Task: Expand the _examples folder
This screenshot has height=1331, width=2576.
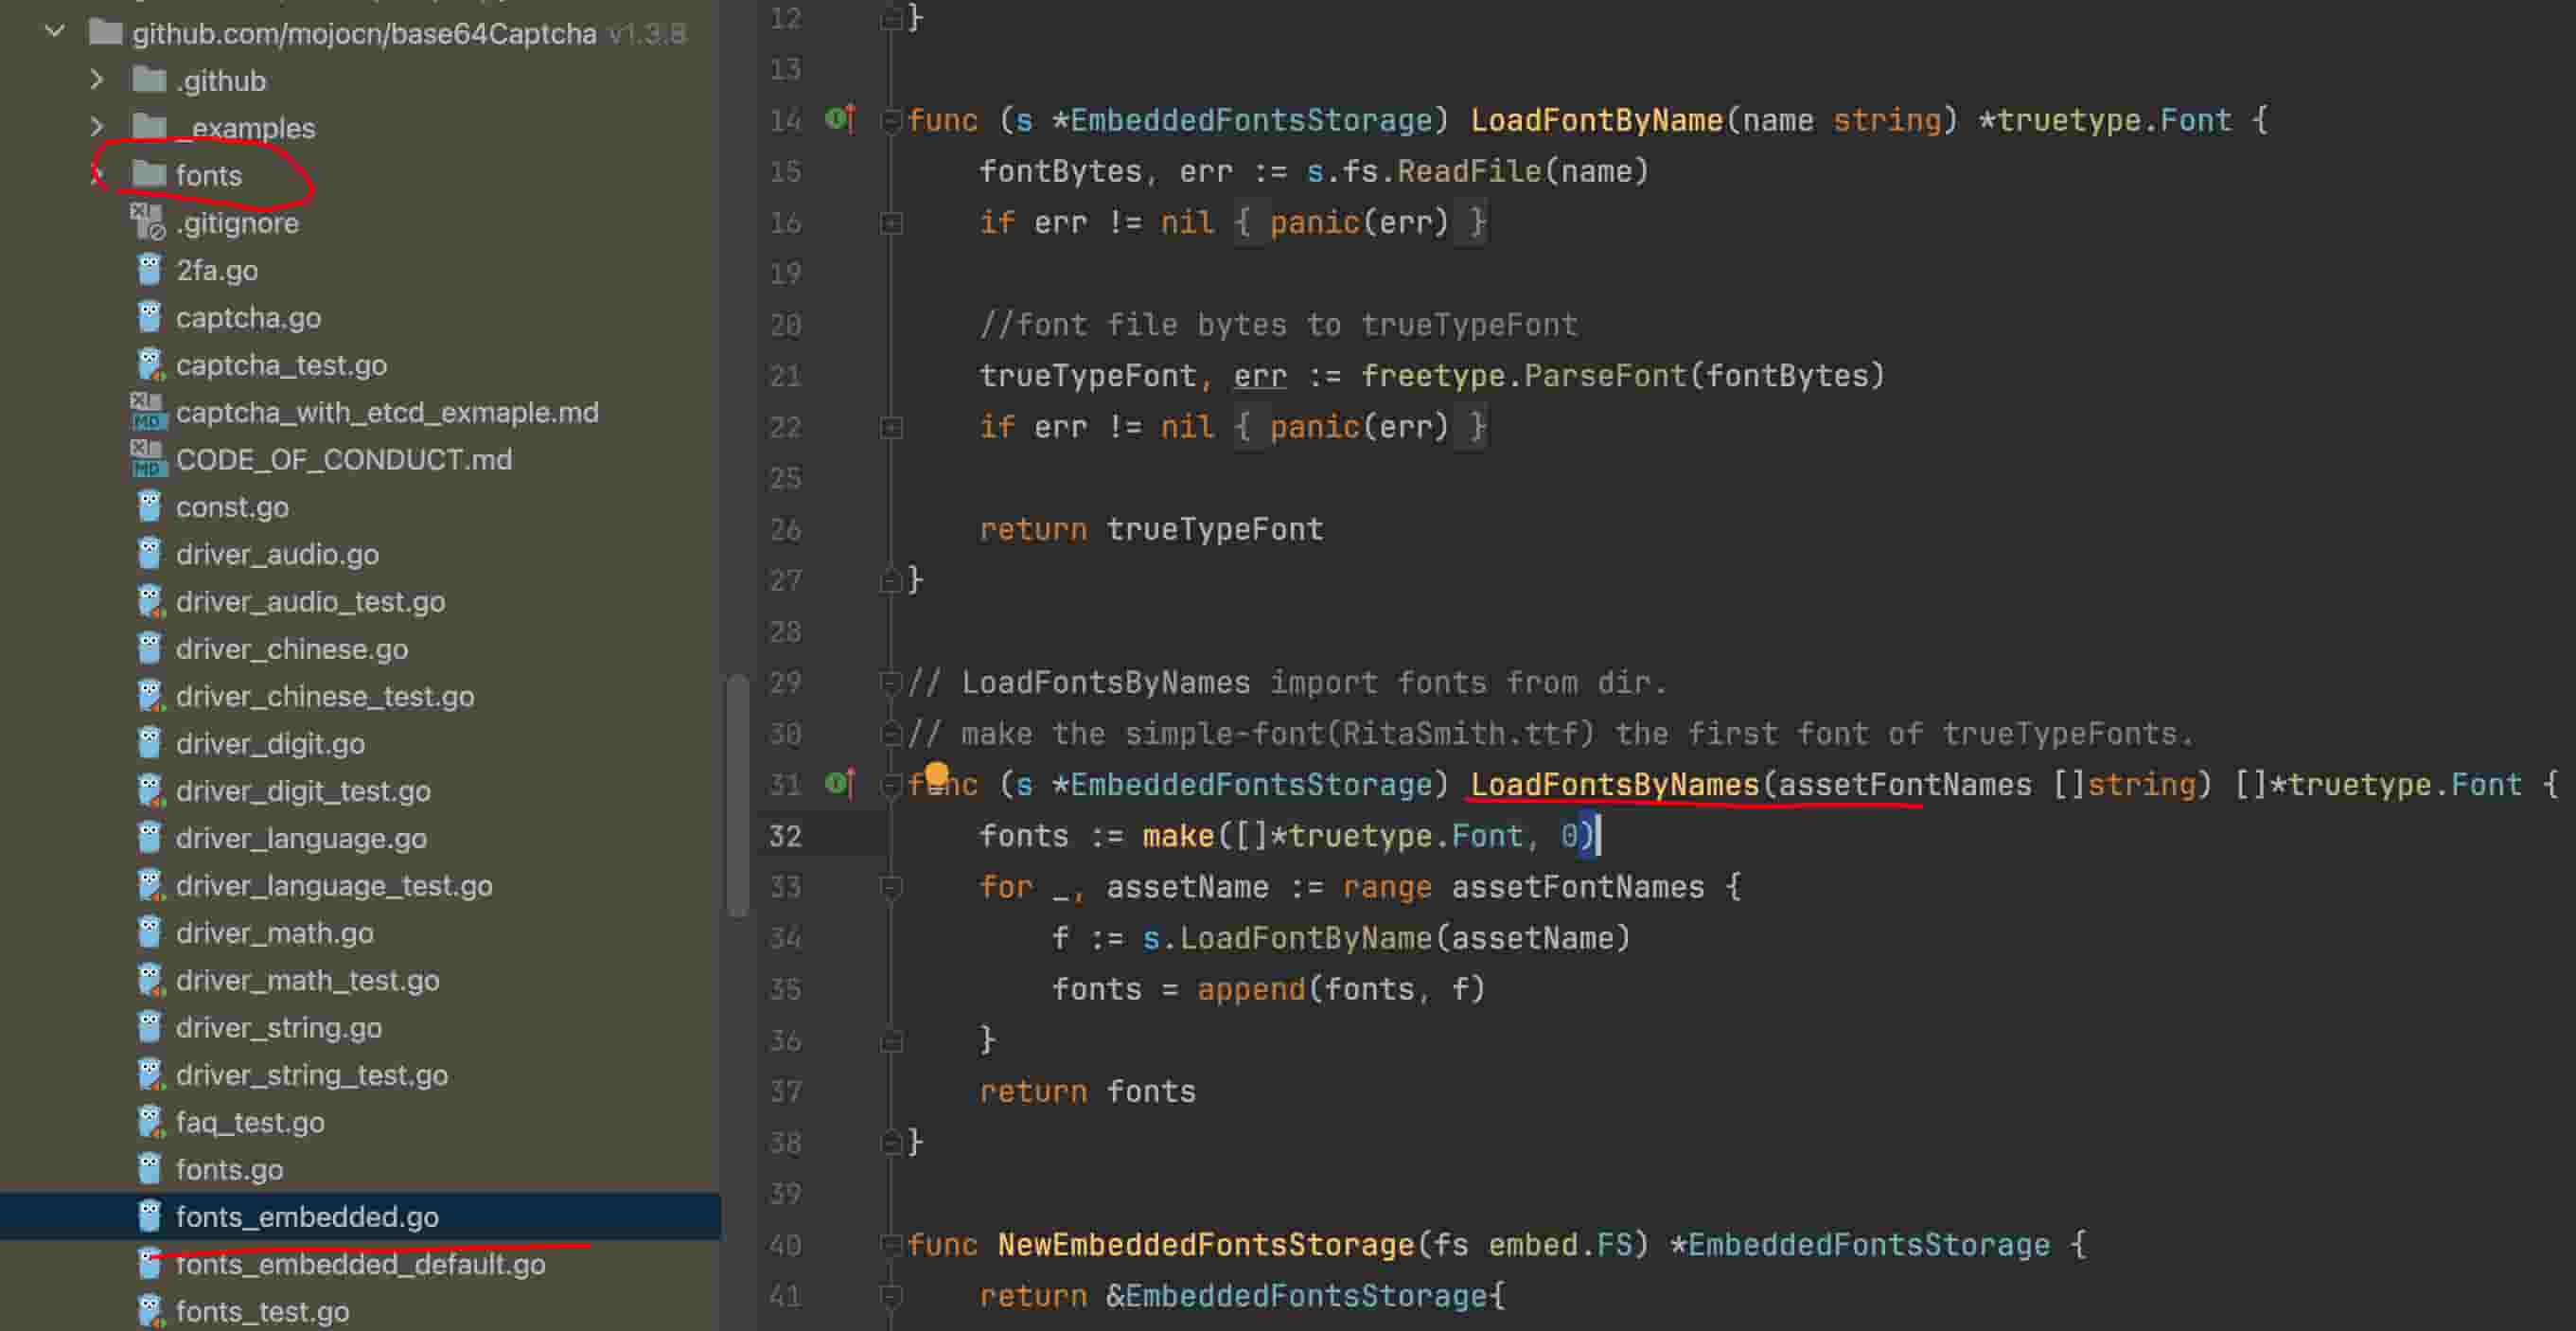Action: [97, 127]
